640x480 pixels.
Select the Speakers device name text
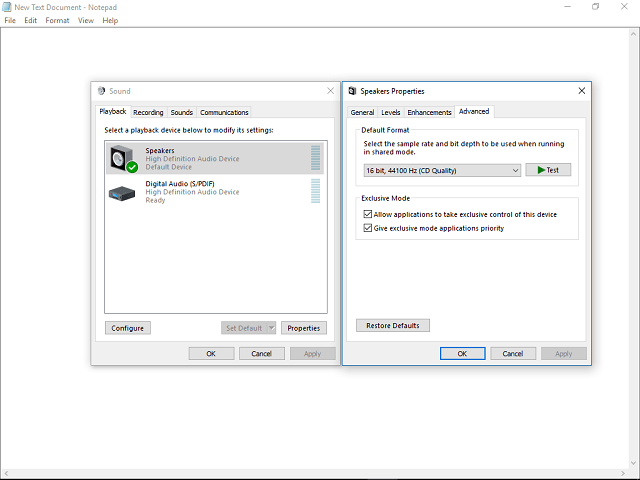(160, 151)
